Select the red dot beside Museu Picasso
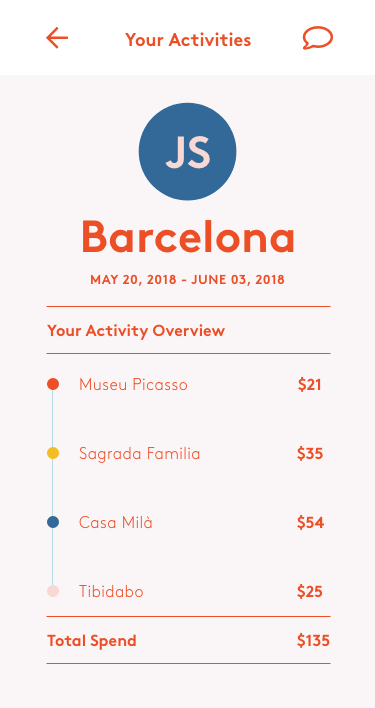This screenshot has height=708, width=375. pos(53,384)
